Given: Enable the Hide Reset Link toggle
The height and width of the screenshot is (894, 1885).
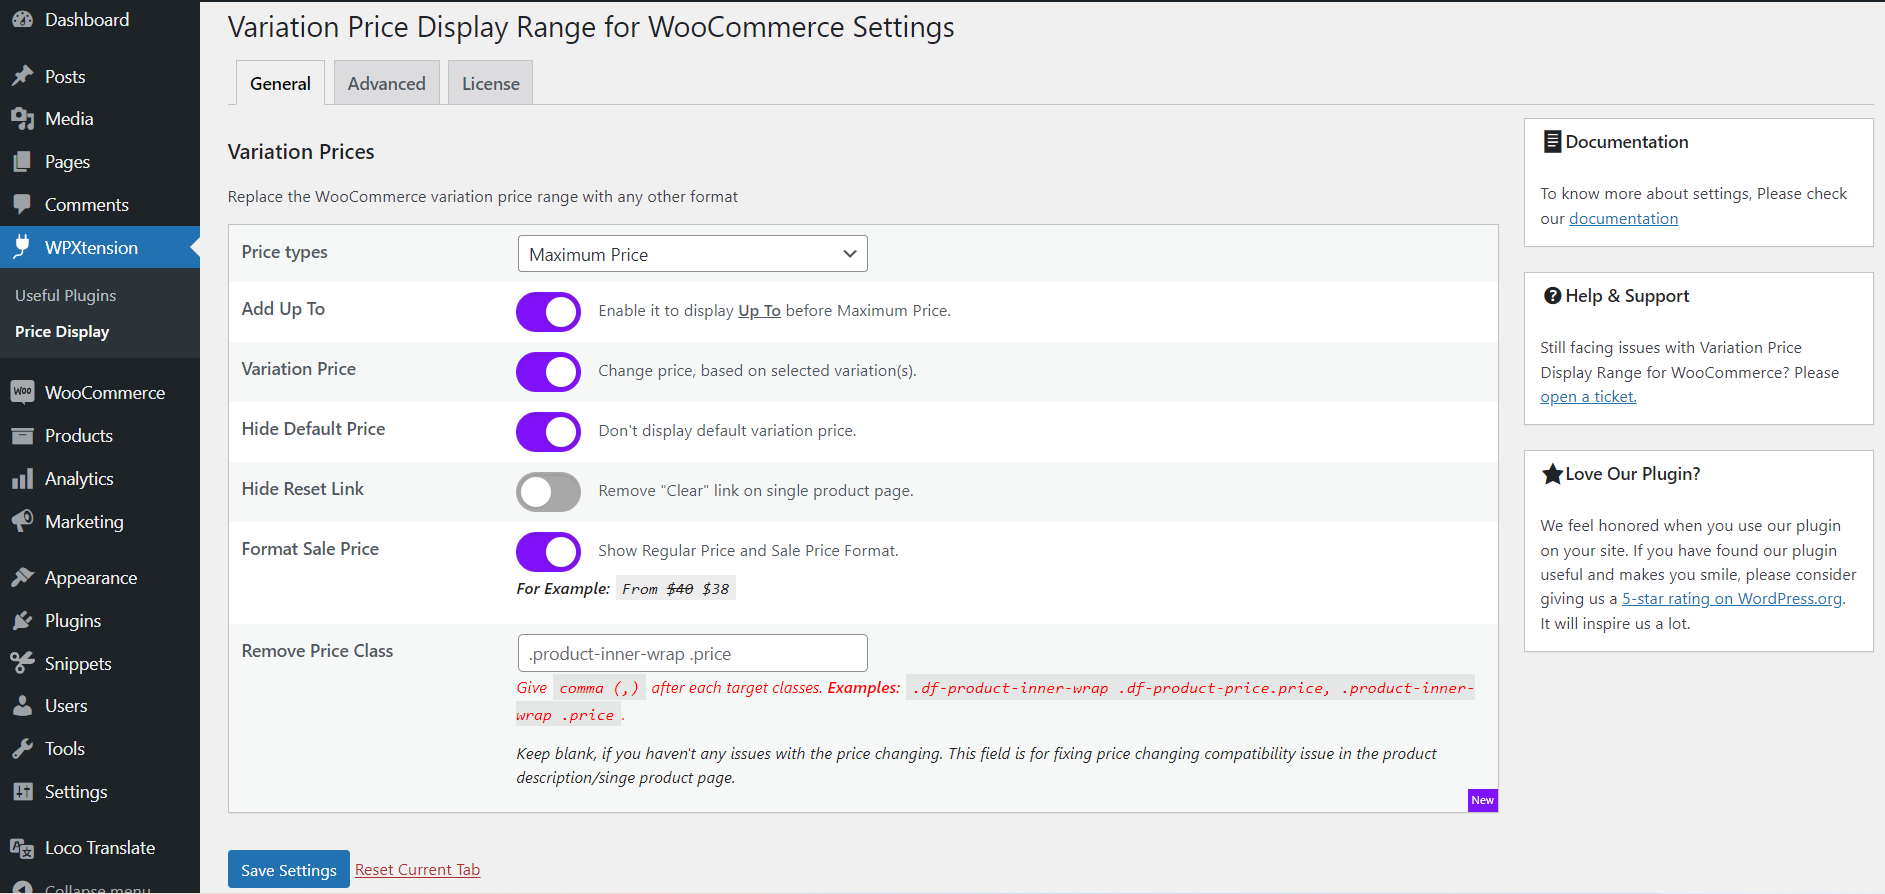Looking at the screenshot, I should click(548, 491).
